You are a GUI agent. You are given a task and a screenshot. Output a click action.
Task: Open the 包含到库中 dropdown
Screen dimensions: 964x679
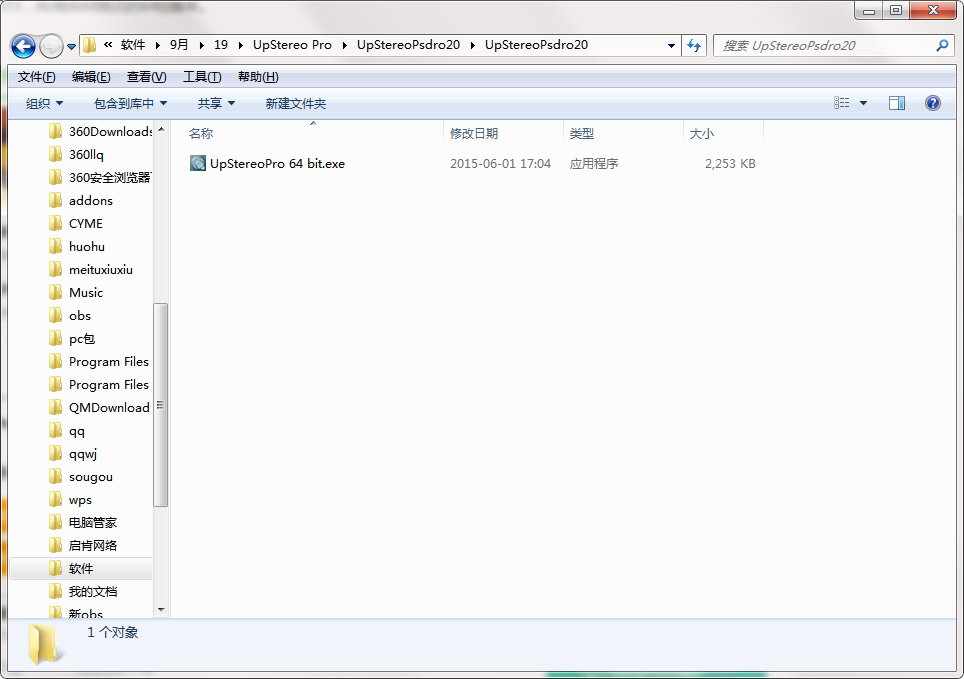pos(130,103)
